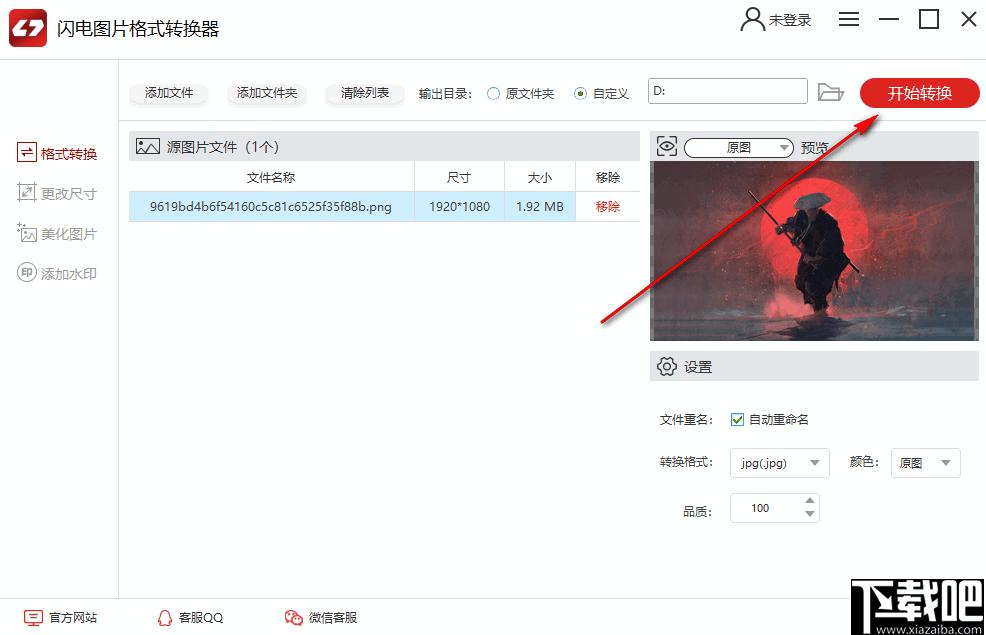The width and height of the screenshot is (986, 635).
Task: Click the app logo icon in title bar
Action: click(28, 28)
